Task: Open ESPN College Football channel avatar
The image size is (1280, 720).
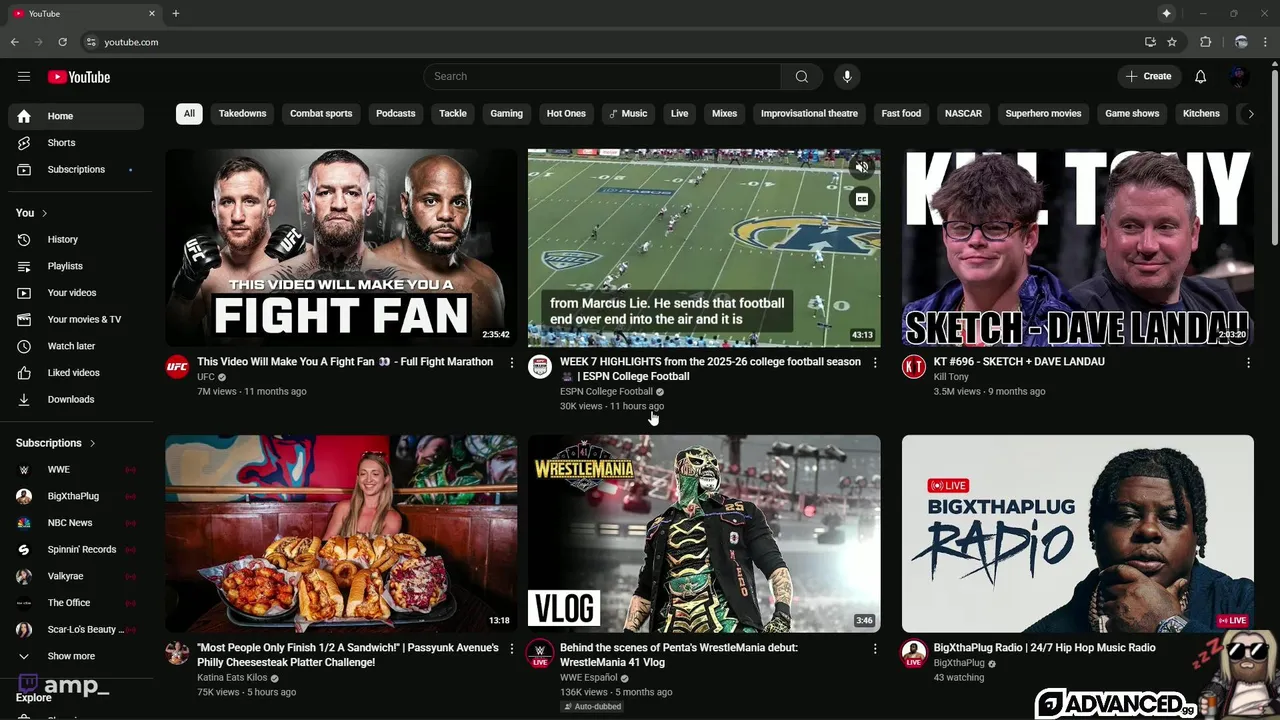Action: 540,367
